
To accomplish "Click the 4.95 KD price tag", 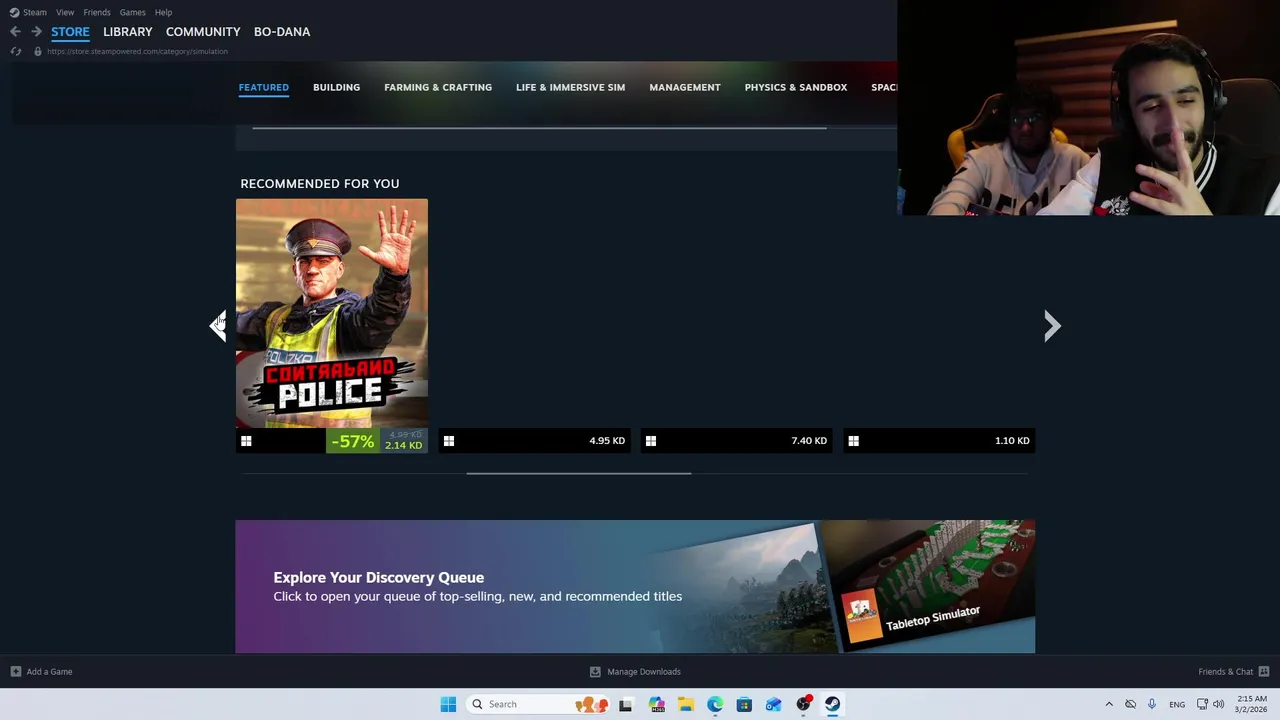I will click(607, 441).
